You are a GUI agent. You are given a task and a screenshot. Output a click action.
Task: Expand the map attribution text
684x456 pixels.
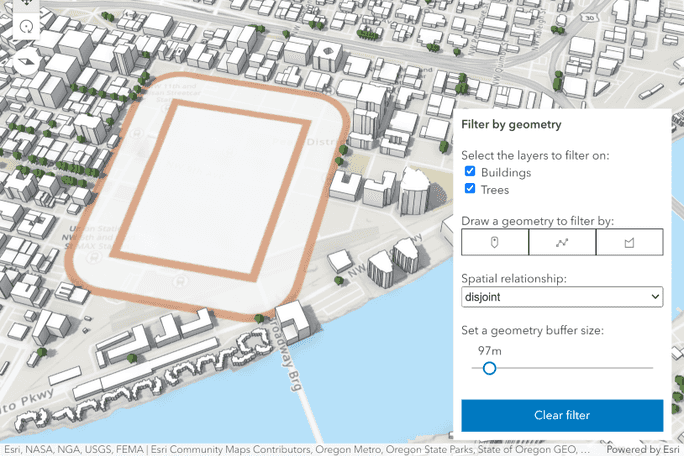pyautogui.click(x=300, y=450)
